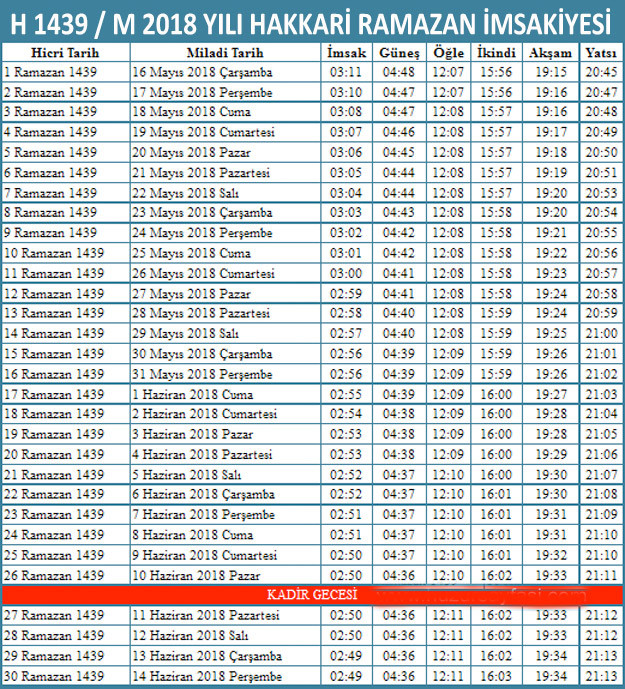Select the 14 Haziran 2018 Perşembe cell
The height and width of the screenshot is (689, 625).
pos(207,676)
